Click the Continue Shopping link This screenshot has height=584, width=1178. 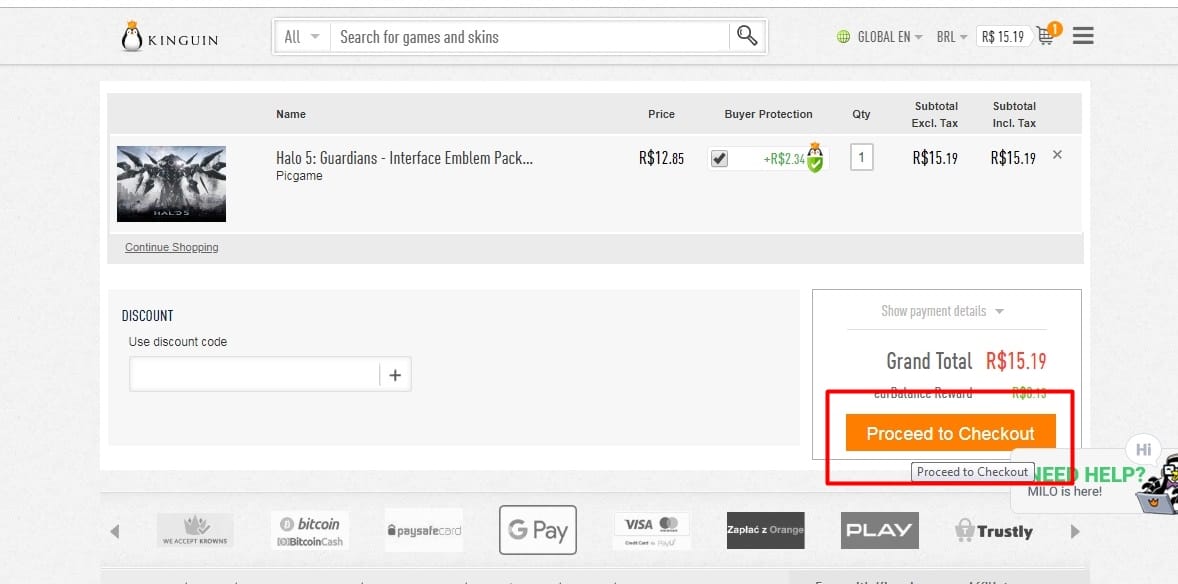pyautogui.click(x=171, y=247)
